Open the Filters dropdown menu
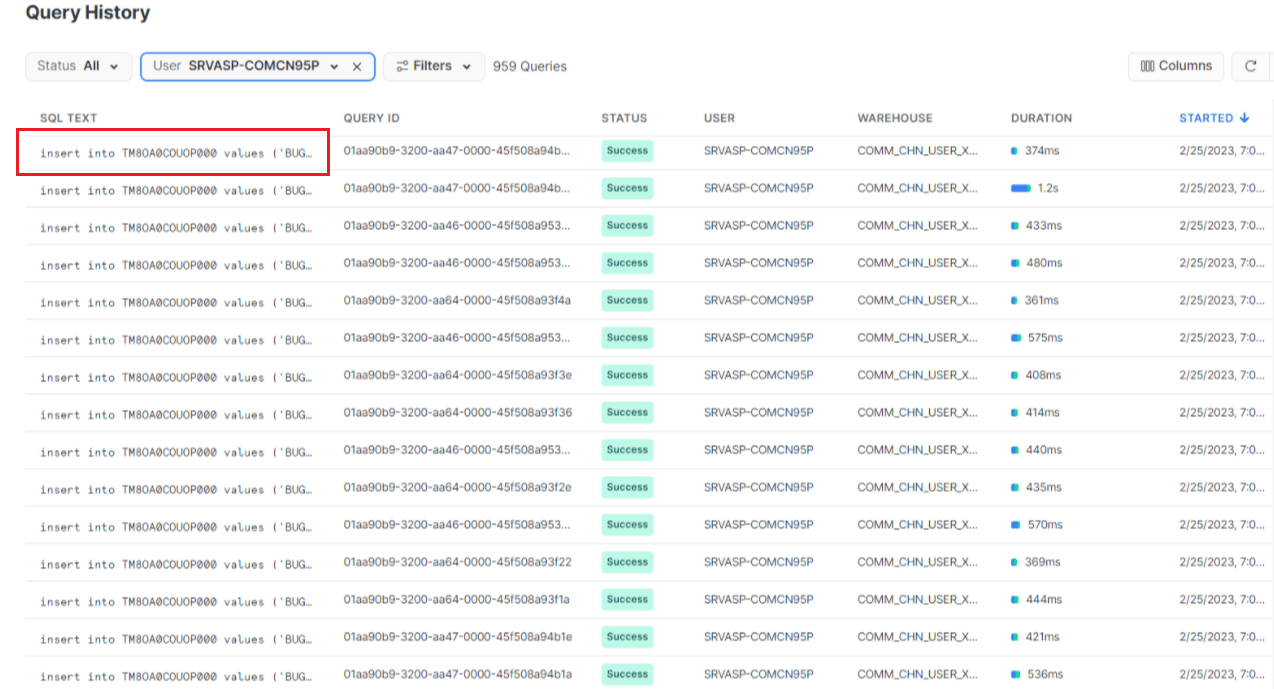 [434, 66]
